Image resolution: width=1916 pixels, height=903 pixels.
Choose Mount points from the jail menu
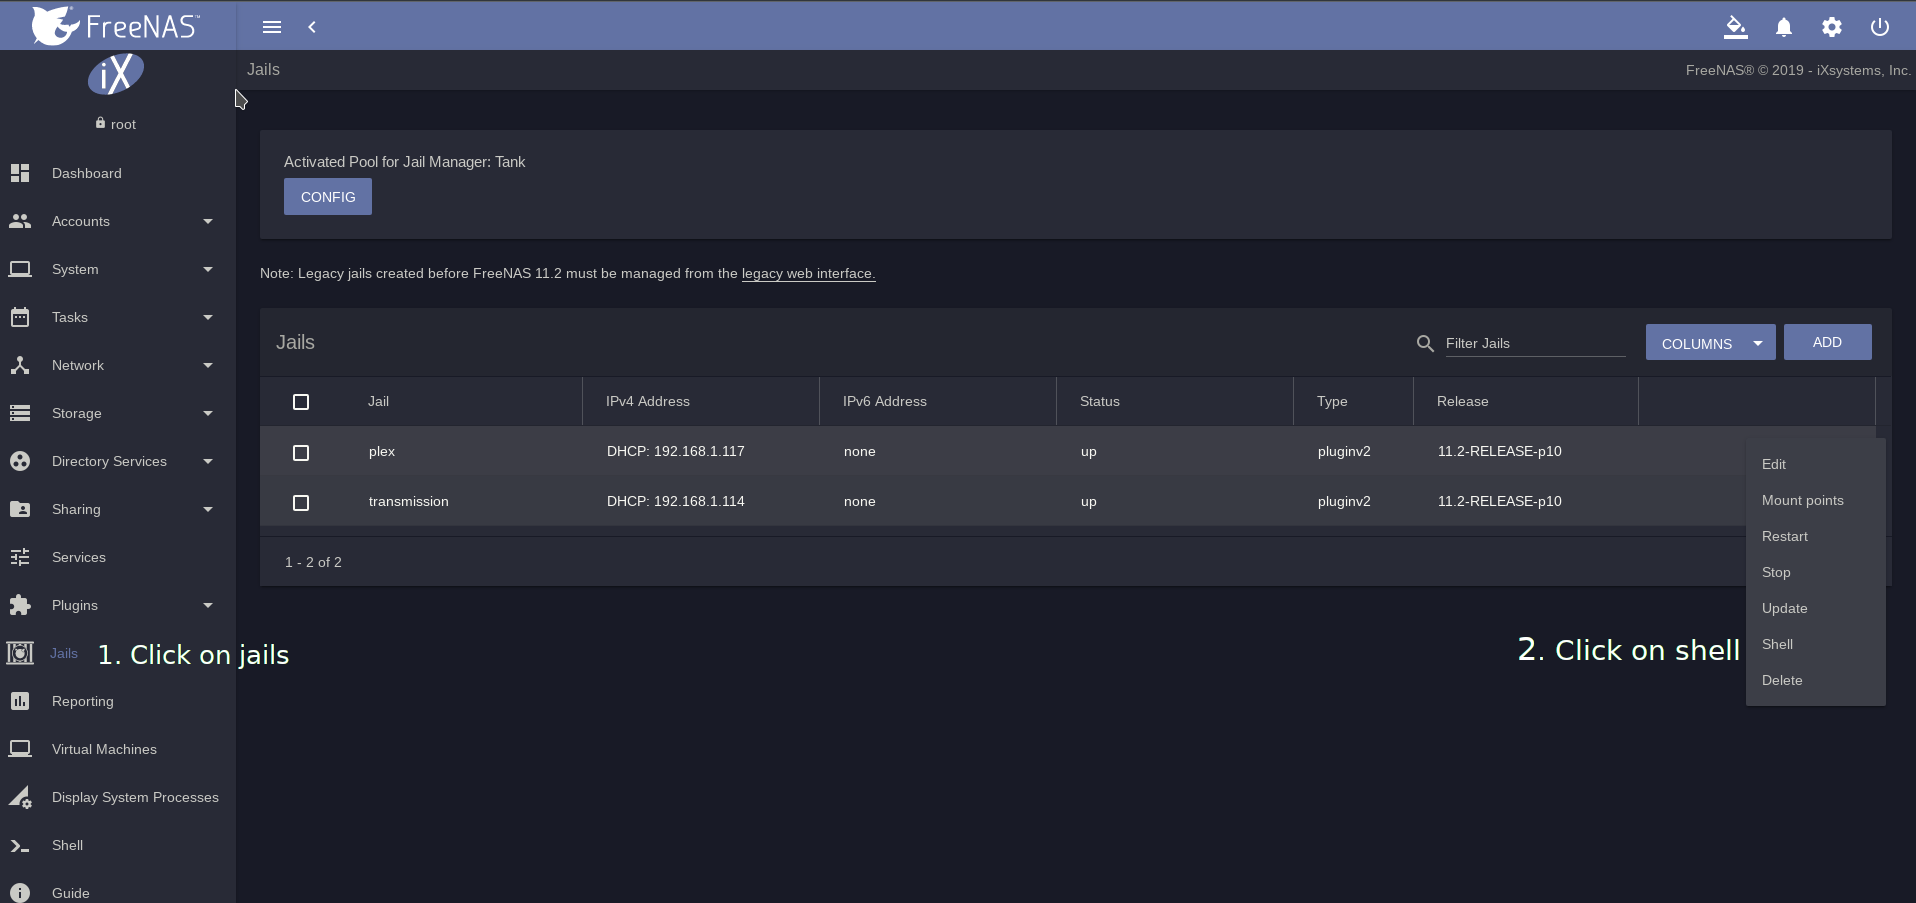[x=1815, y=500]
